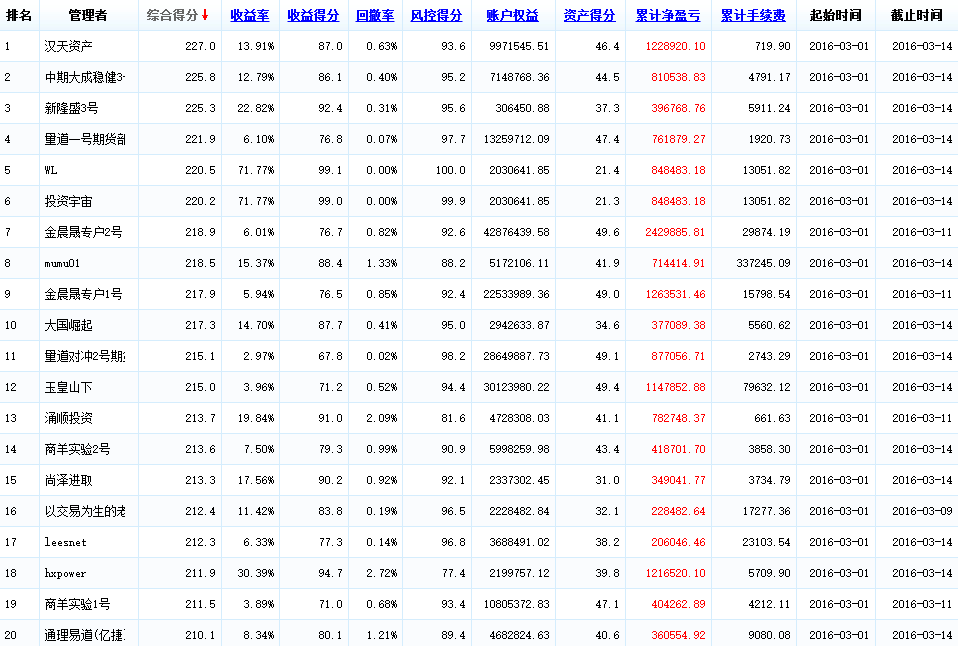Select manager name 商羊实验2号
The image size is (958, 646).
(77, 449)
